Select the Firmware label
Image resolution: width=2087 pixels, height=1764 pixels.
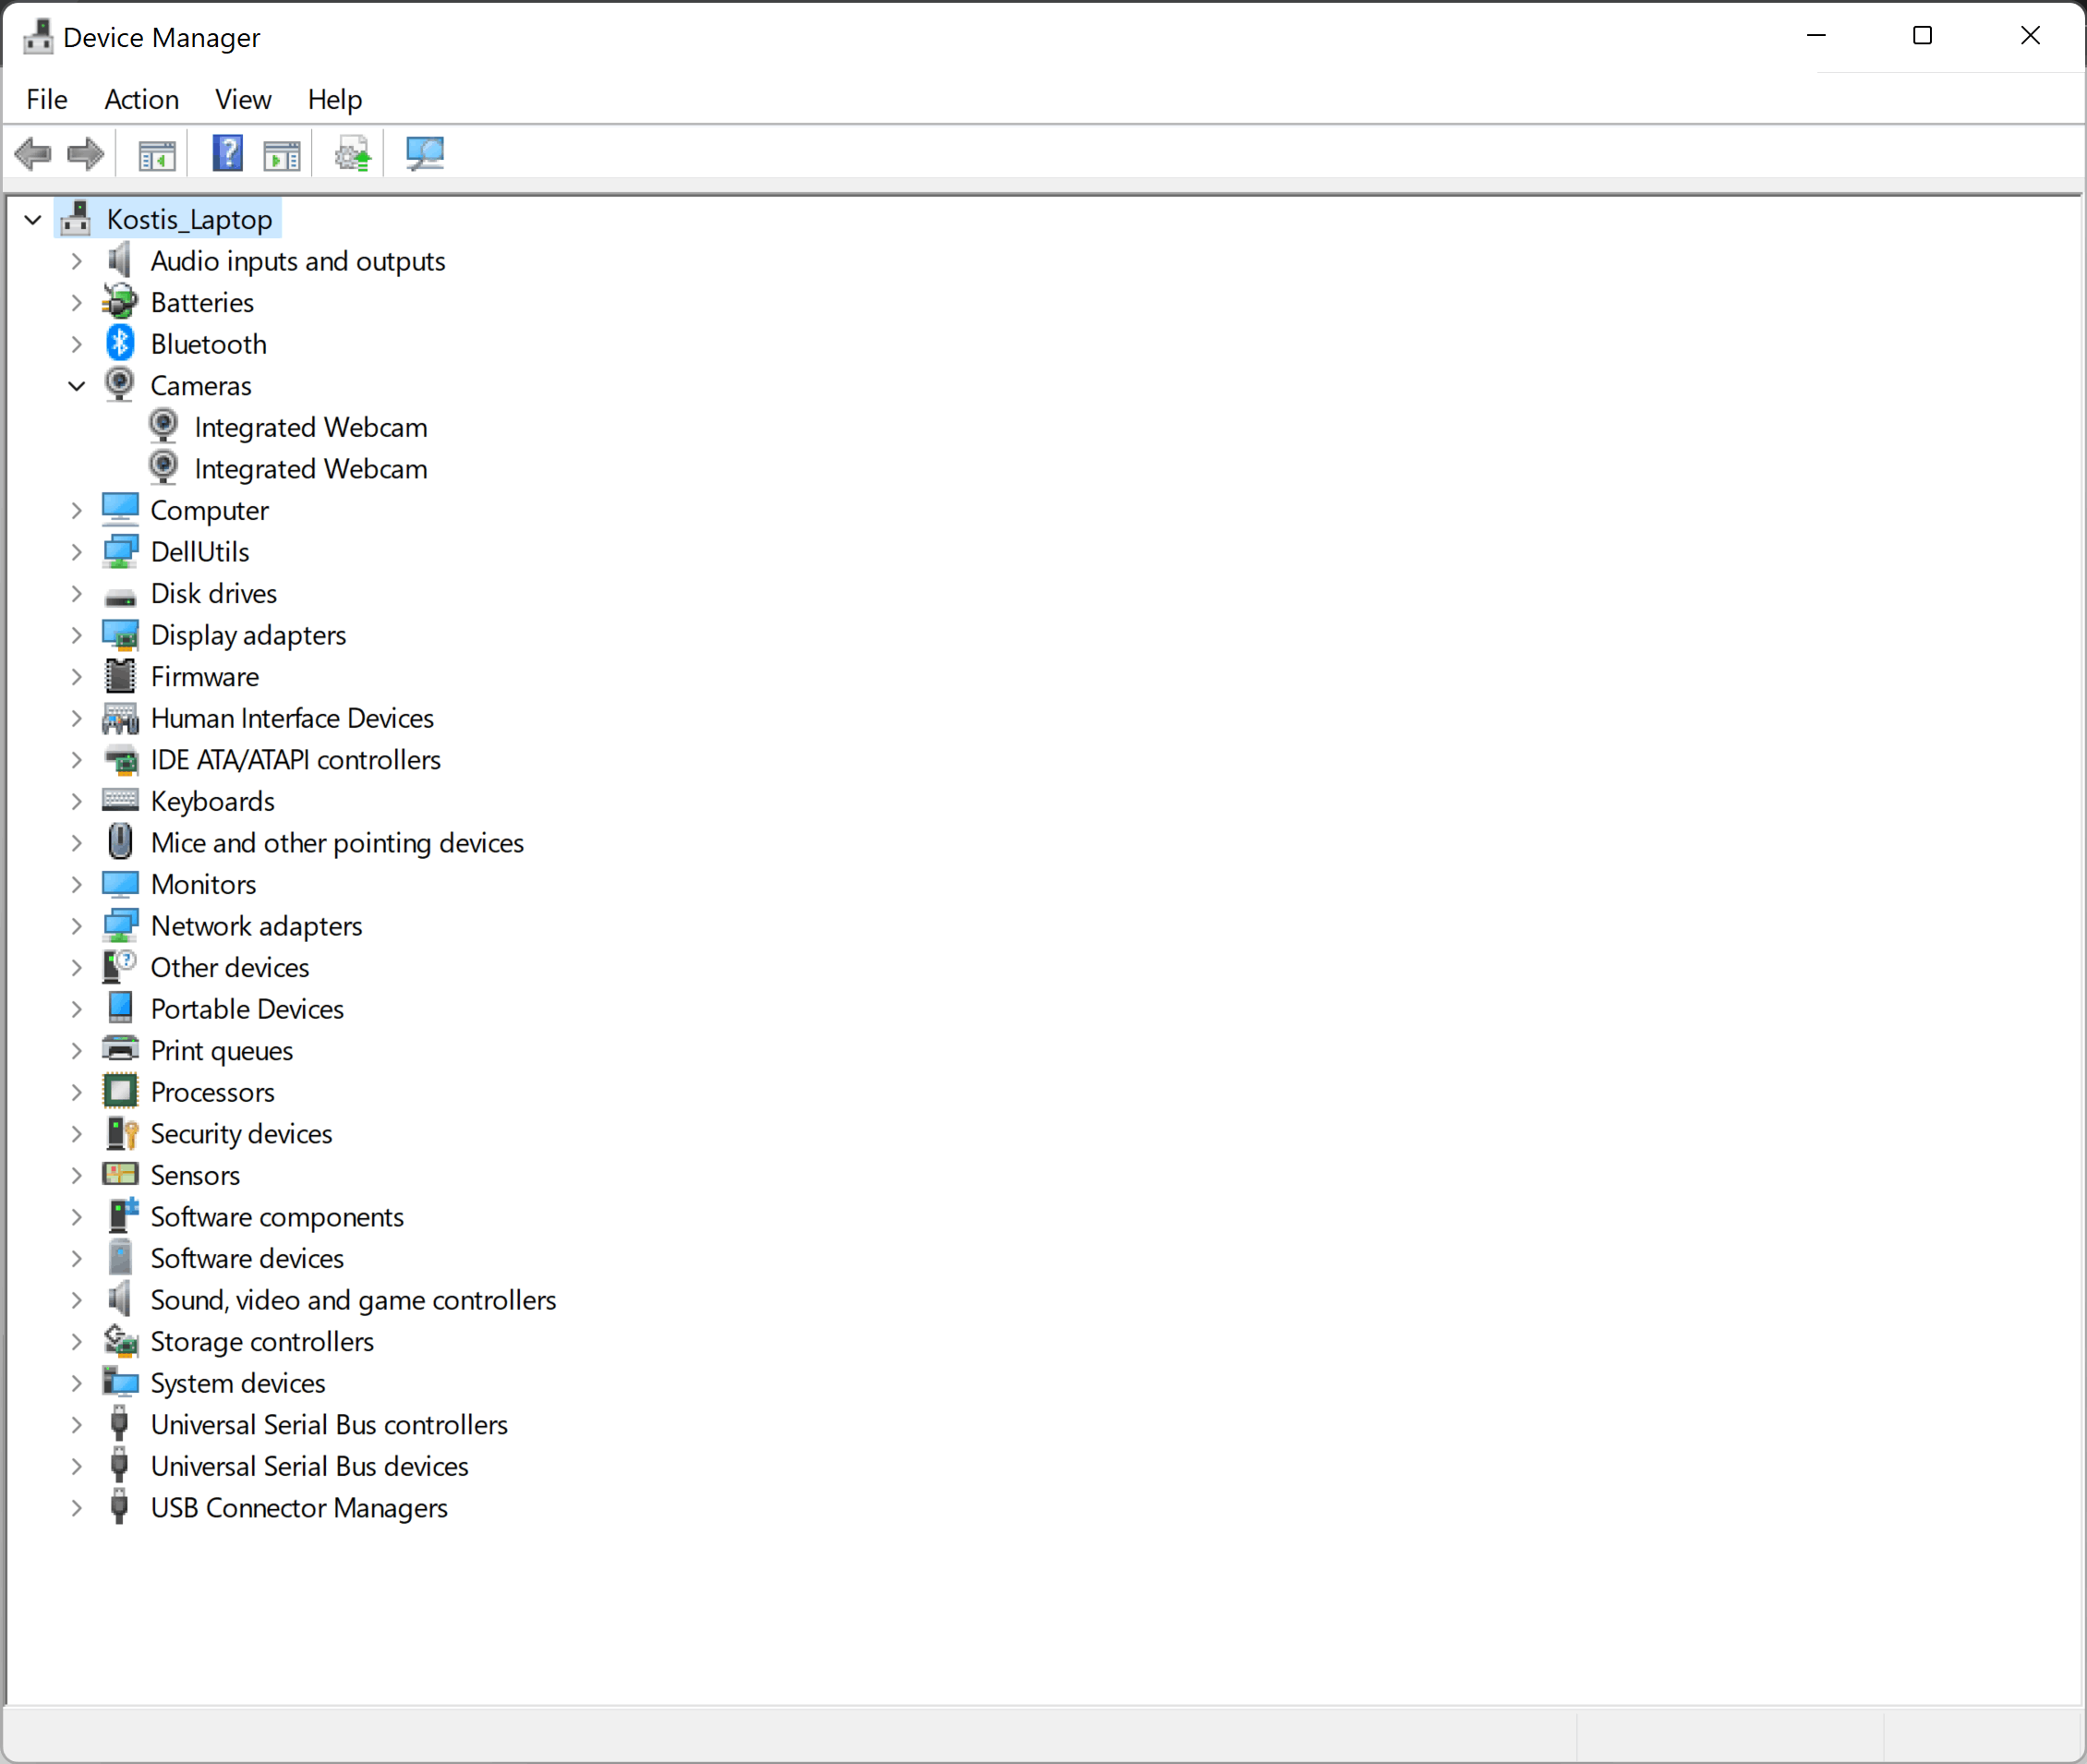[x=205, y=676]
